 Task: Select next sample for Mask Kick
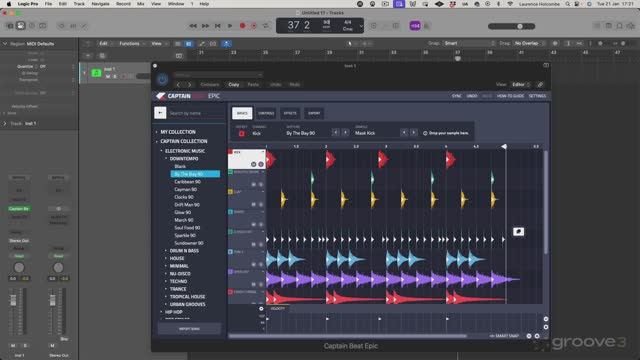pyautogui.click(x=413, y=133)
